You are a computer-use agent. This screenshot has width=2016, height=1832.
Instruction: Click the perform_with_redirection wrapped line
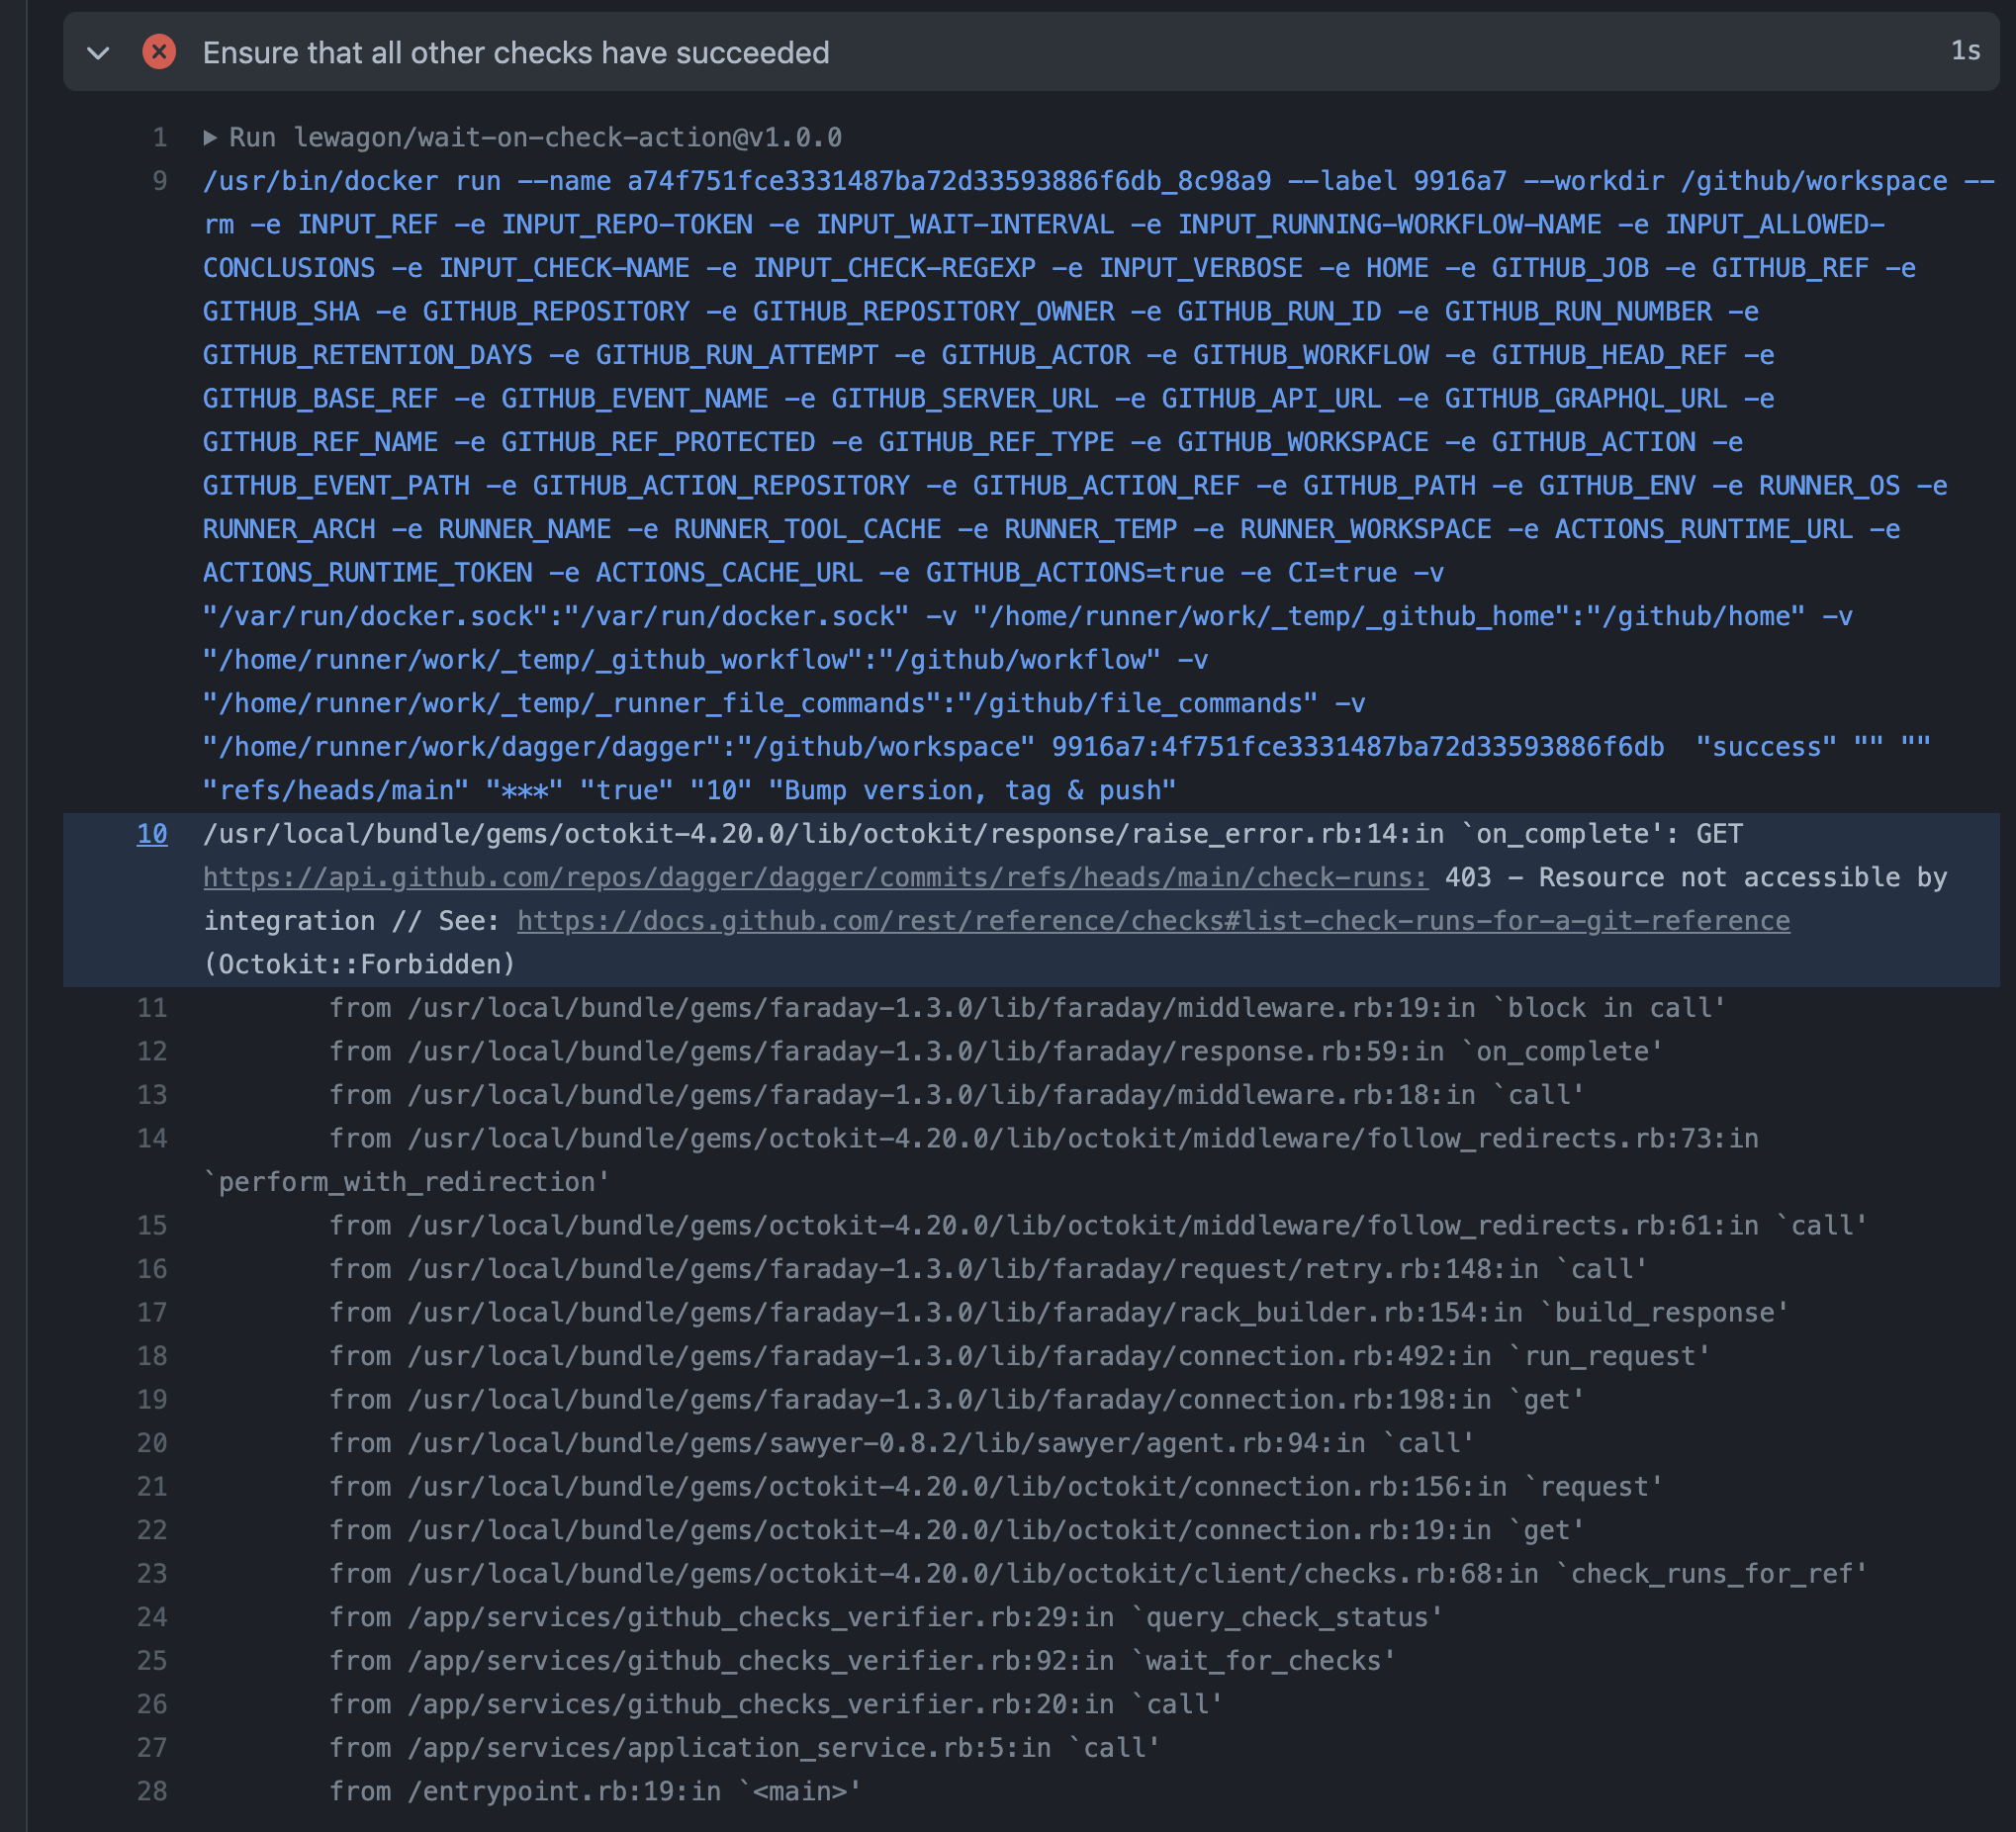point(406,1182)
